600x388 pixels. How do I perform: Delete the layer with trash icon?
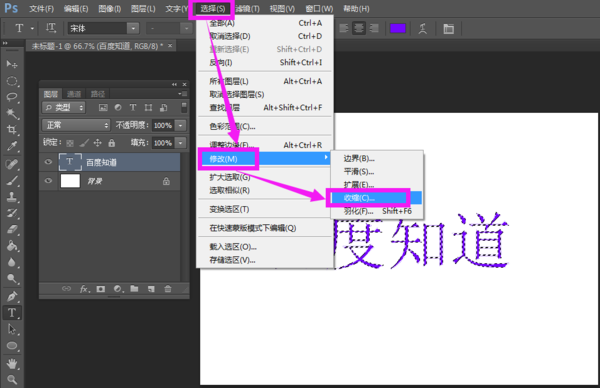(168, 289)
